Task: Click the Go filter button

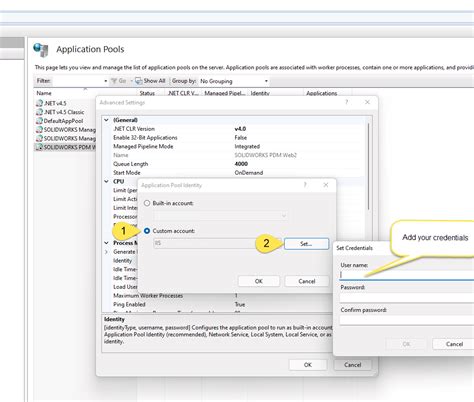Action: [x=119, y=81]
